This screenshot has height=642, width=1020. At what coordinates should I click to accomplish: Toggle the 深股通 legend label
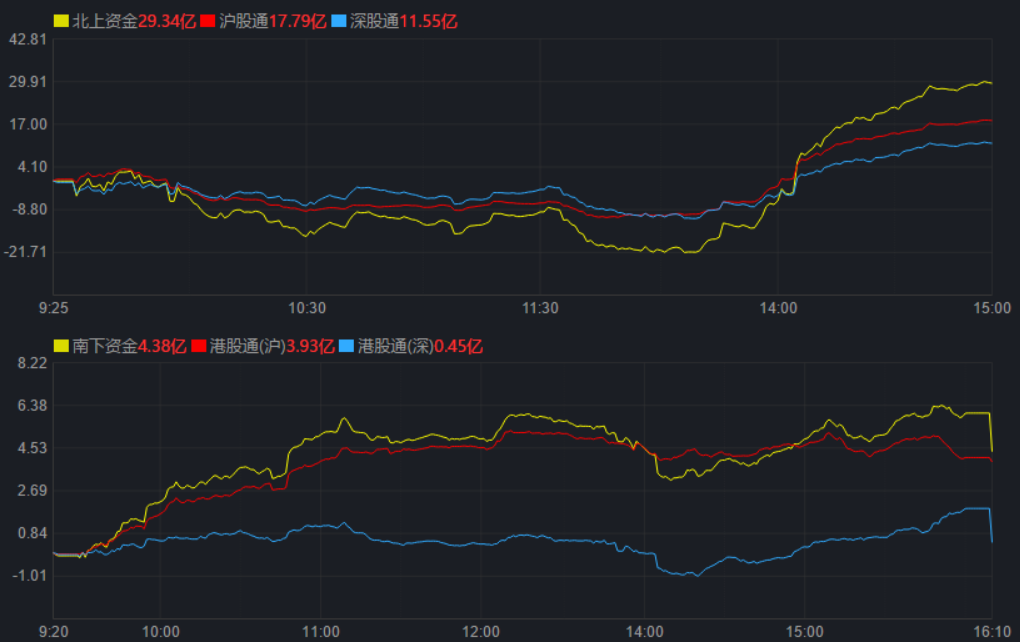pyautogui.click(x=374, y=20)
